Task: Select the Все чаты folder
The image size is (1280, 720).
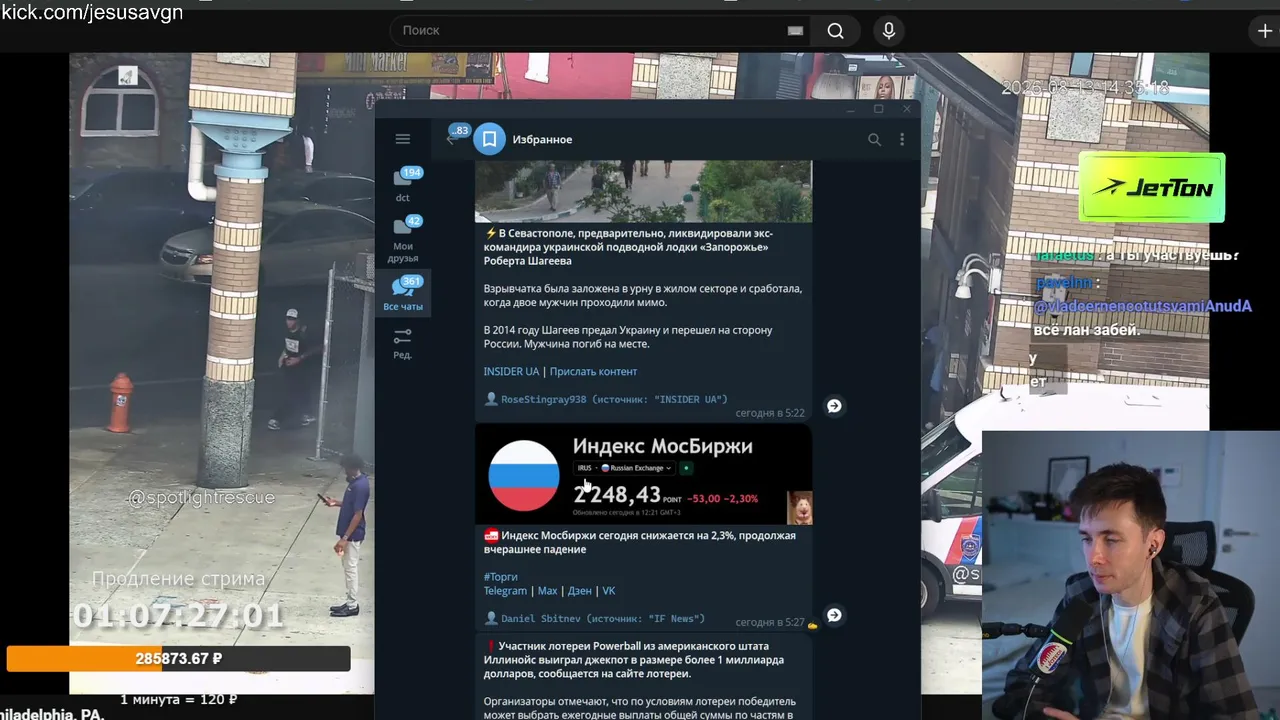Action: (402, 294)
